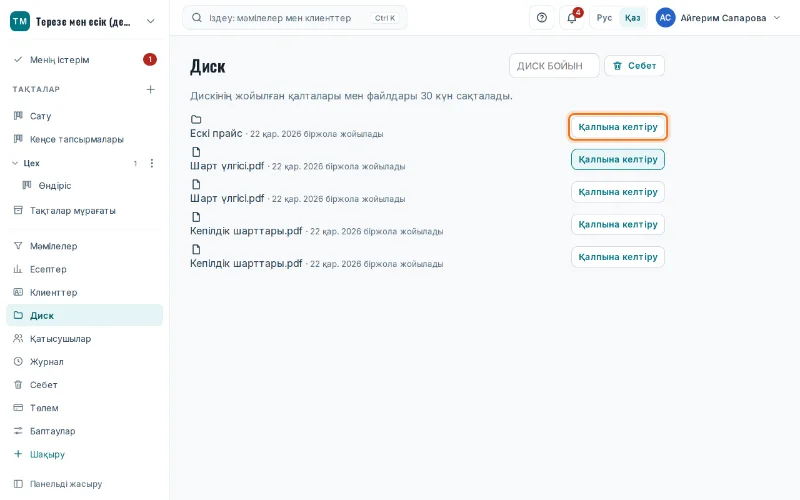Click the Есептер chart icon
The image size is (800, 500).
(x=18, y=269)
